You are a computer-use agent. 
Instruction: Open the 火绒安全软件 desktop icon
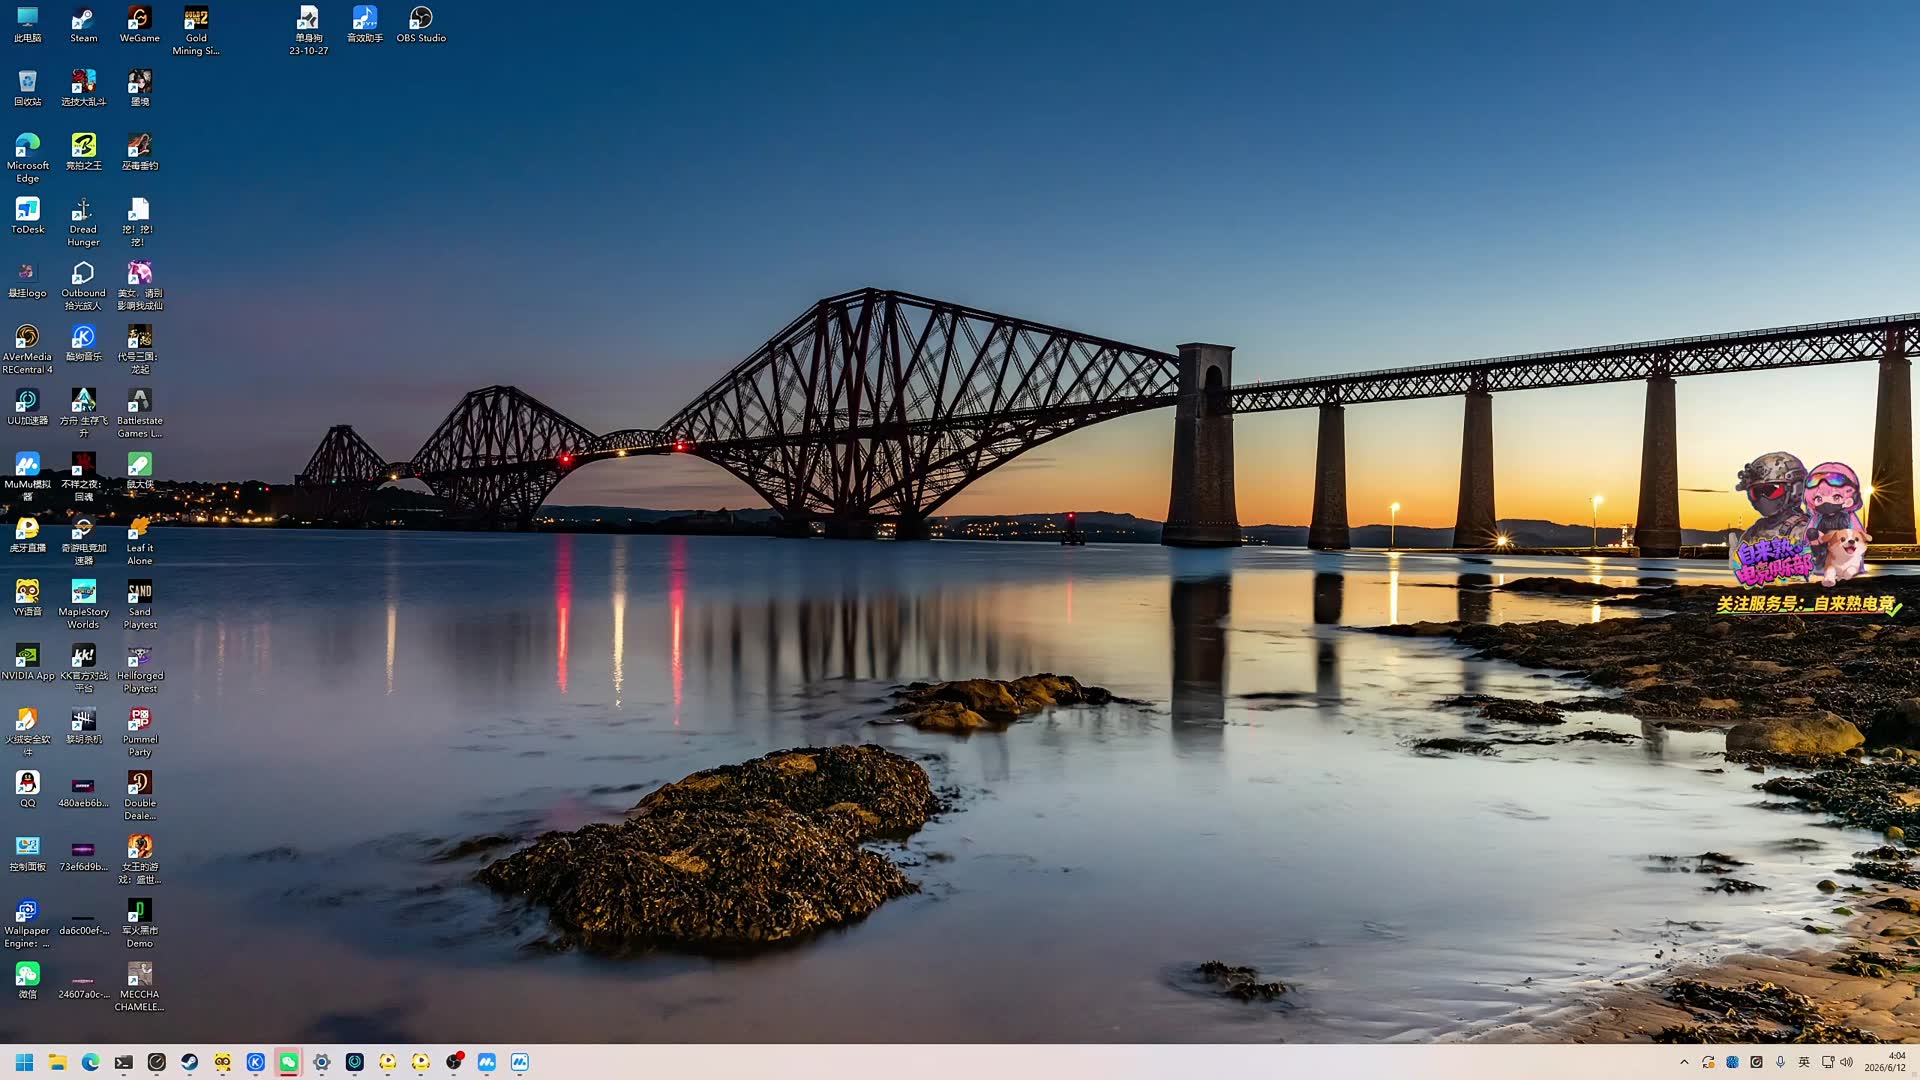(28, 732)
